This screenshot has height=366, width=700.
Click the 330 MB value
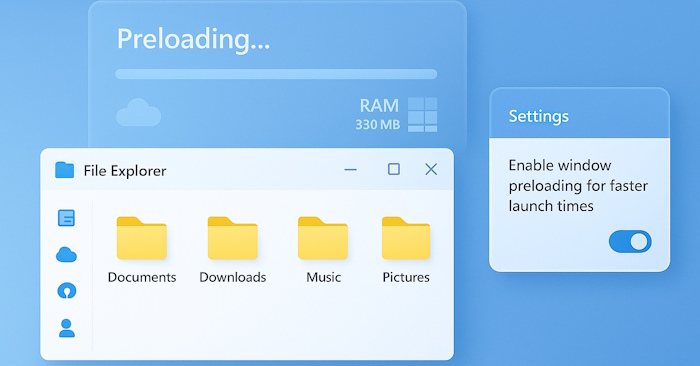coord(378,125)
